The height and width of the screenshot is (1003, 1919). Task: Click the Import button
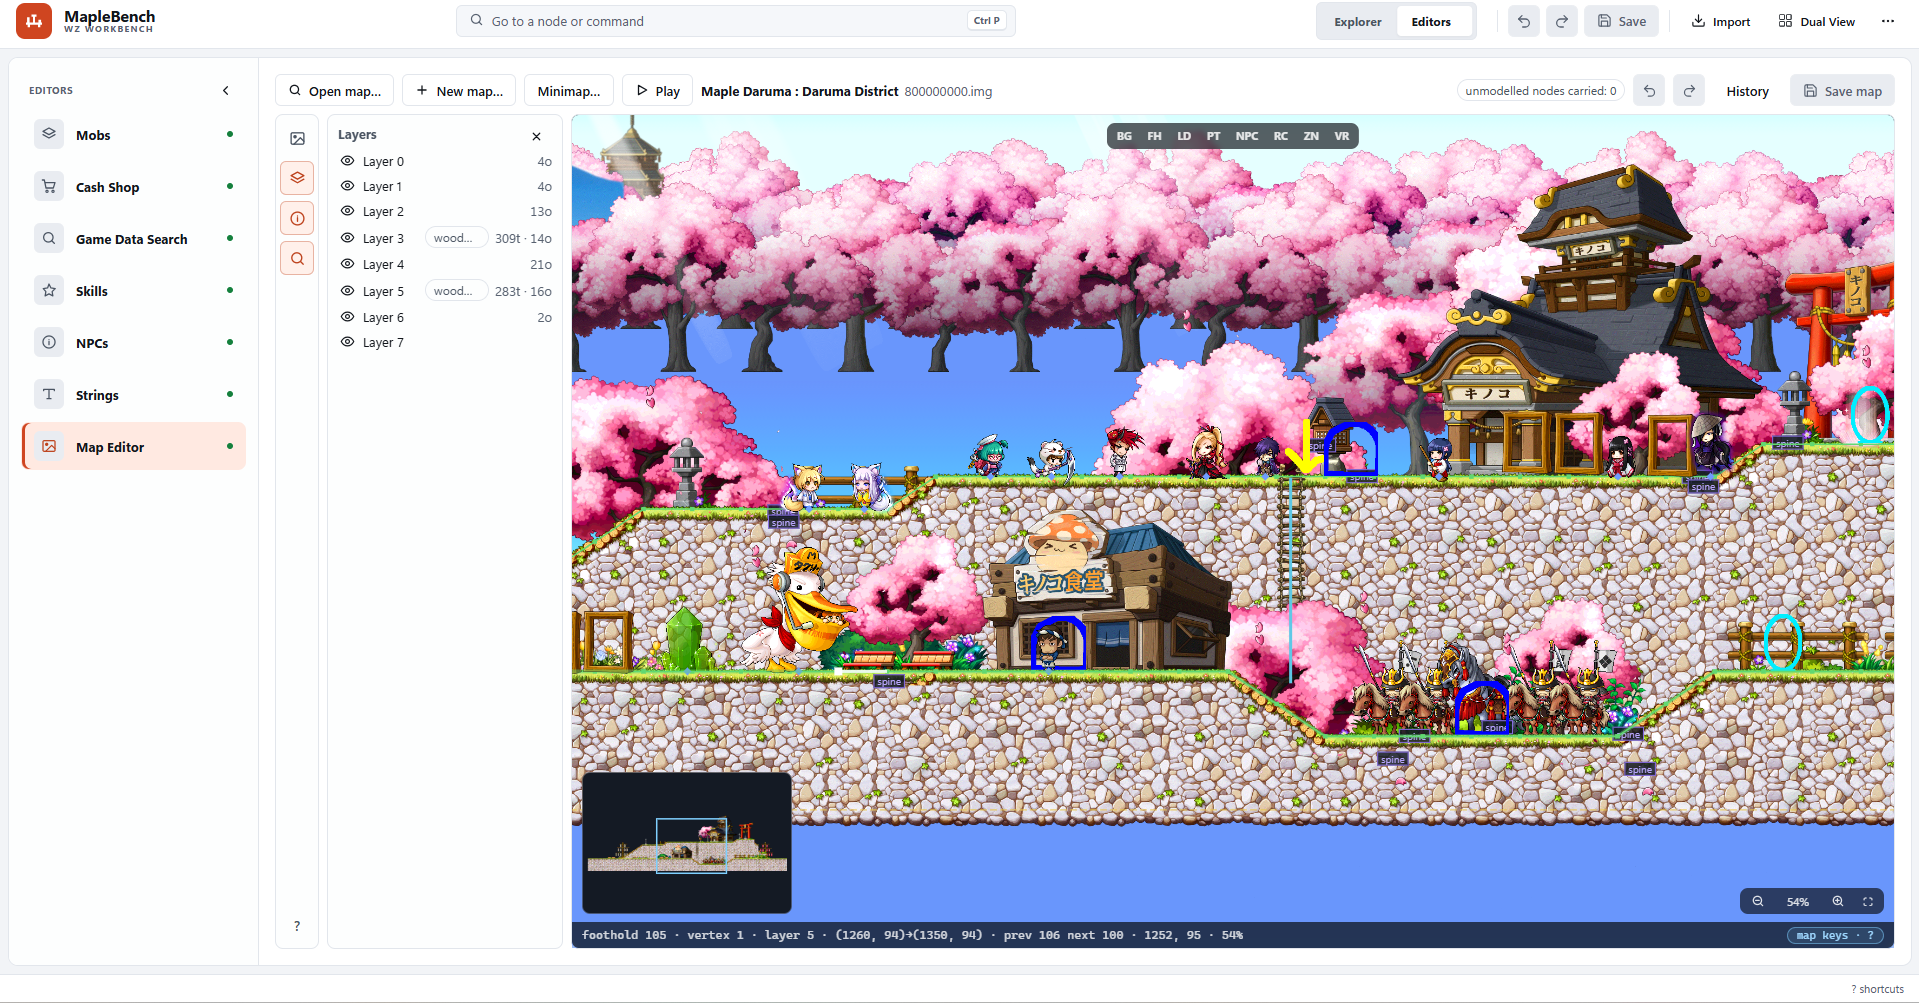(x=1721, y=21)
